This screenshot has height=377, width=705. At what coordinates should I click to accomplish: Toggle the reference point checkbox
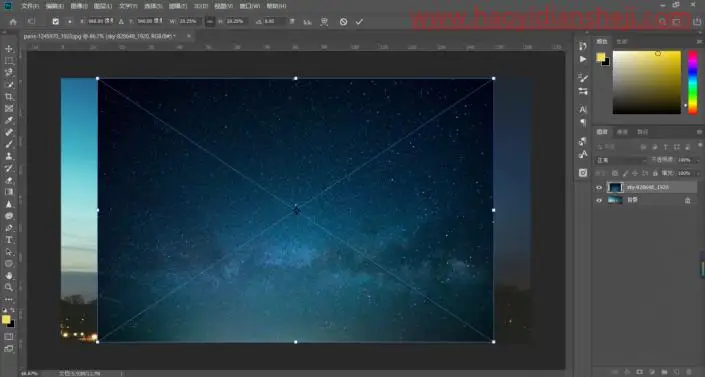(55, 22)
